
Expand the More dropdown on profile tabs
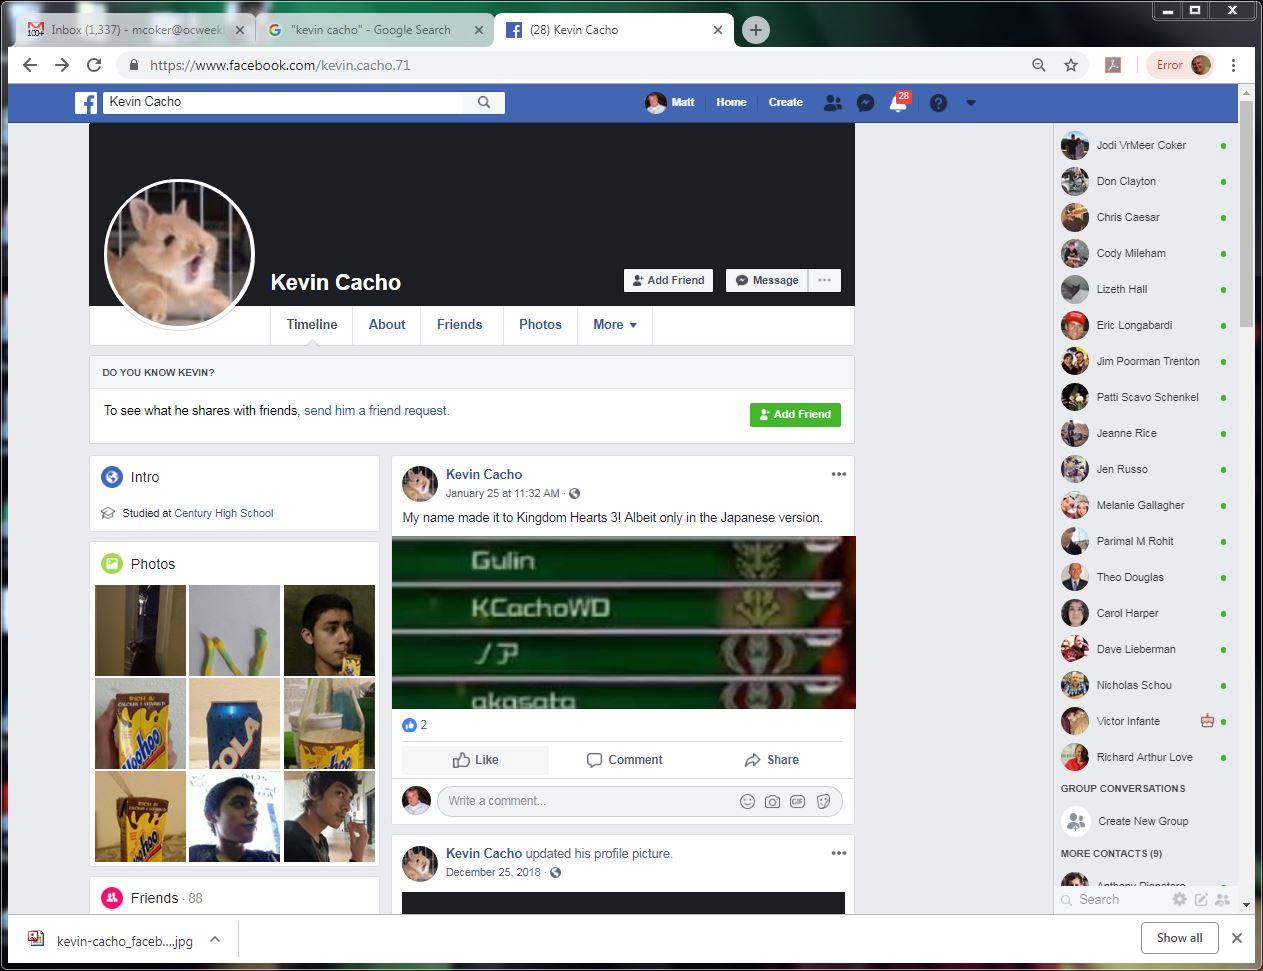pyautogui.click(x=614, y=325)
